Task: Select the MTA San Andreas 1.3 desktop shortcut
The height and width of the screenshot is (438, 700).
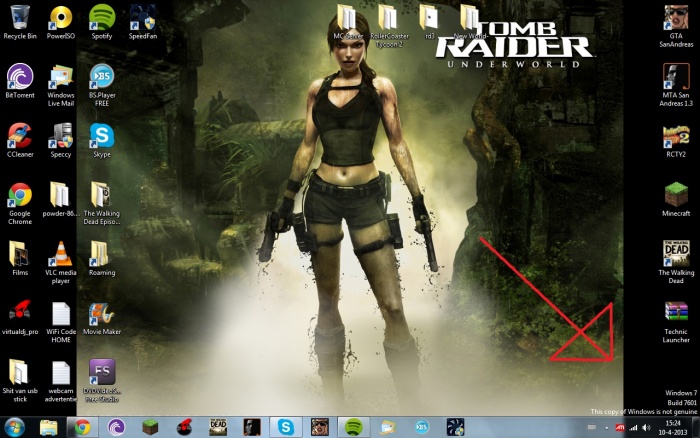Action: point(676,85)
